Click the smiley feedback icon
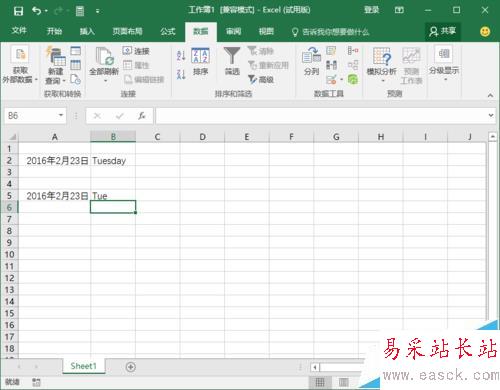The width and height of the screenshot is (500, 390). [x=485, y=32]
